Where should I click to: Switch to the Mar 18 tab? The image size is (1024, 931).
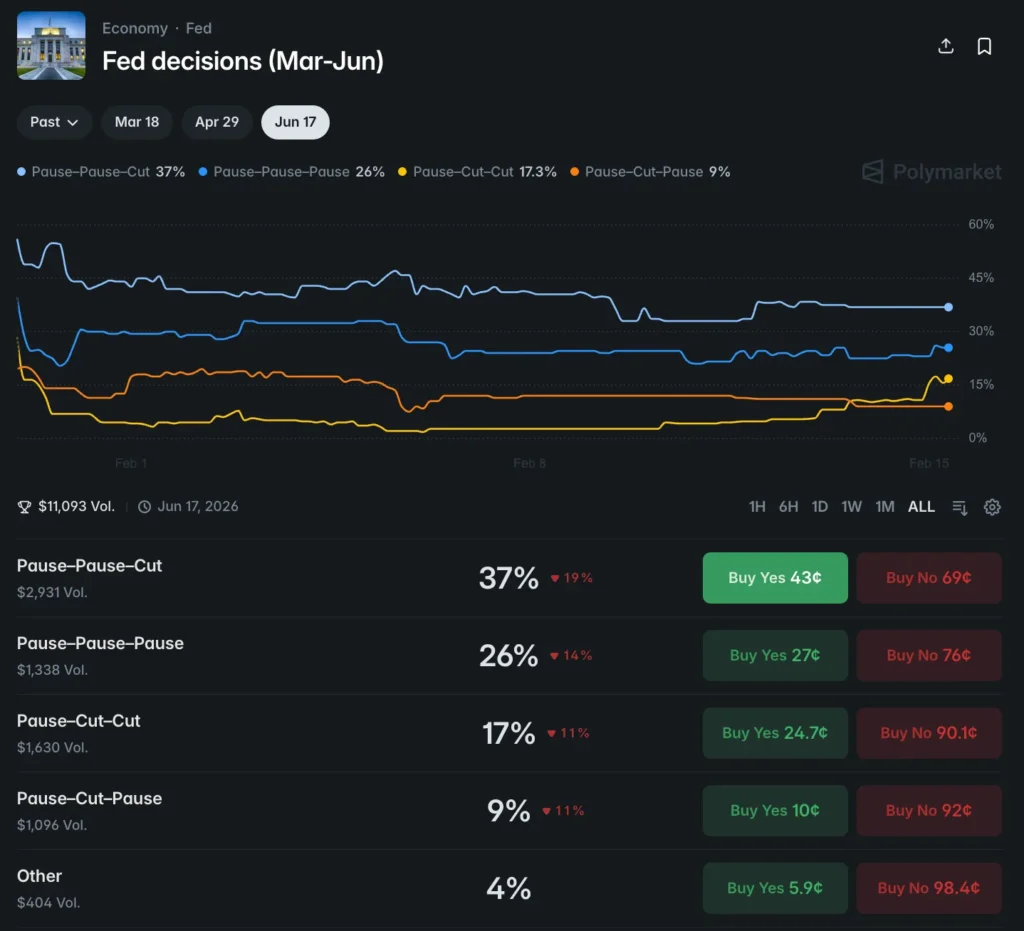[x=137, y=122]
